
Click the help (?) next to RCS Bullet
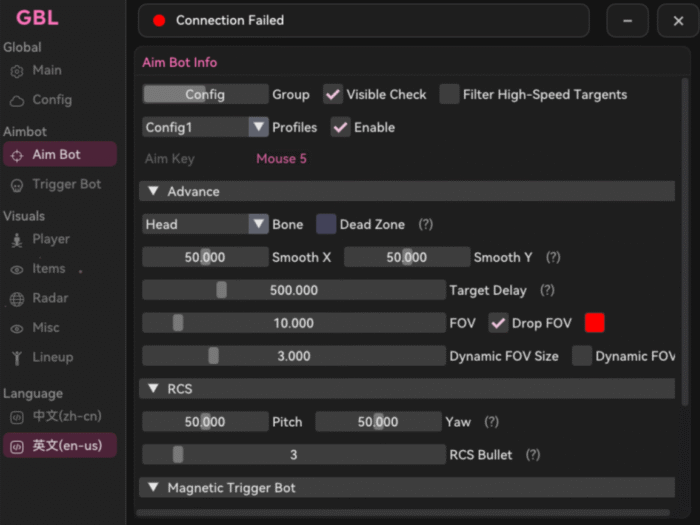533,454
